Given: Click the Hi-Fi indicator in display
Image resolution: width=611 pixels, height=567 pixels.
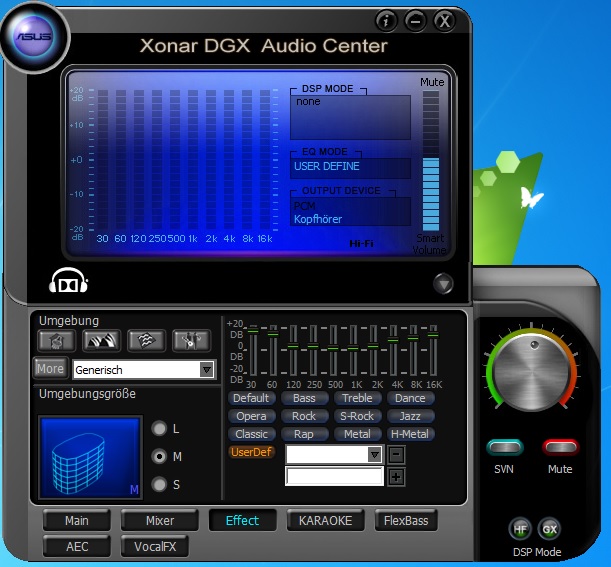Looking at the screenshot, I should point(361,244).
